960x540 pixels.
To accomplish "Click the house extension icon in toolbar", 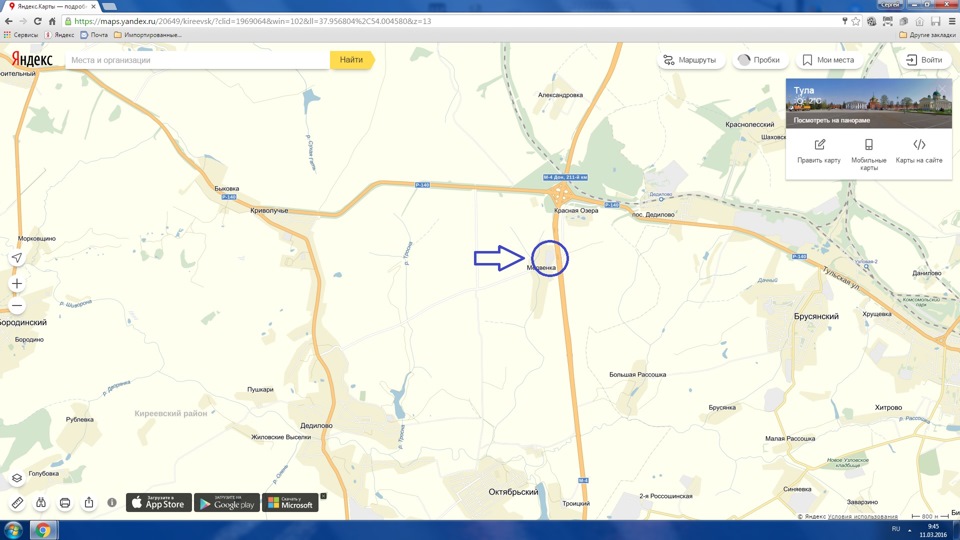I will pyautogui.click(x=920, y=21).
